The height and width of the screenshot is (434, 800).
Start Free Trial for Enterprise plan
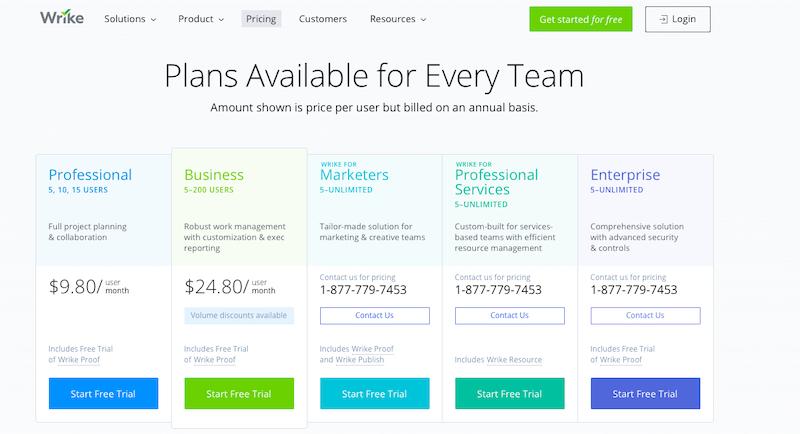645,394
